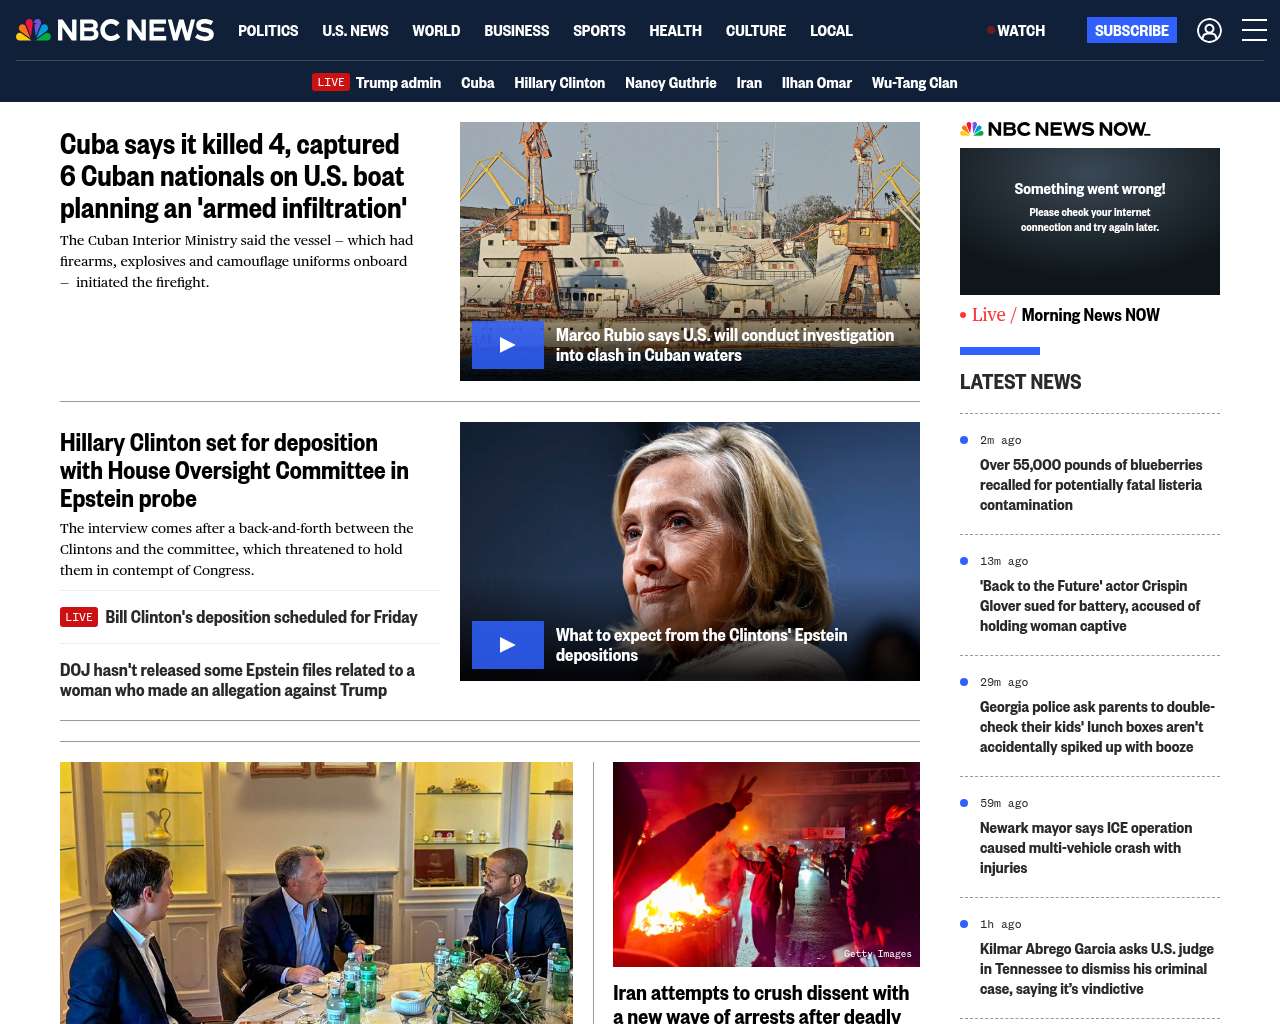Click the Subscribe button
The height and width of the screenshot is (1024, 1280).
(x=1131, y=31)
